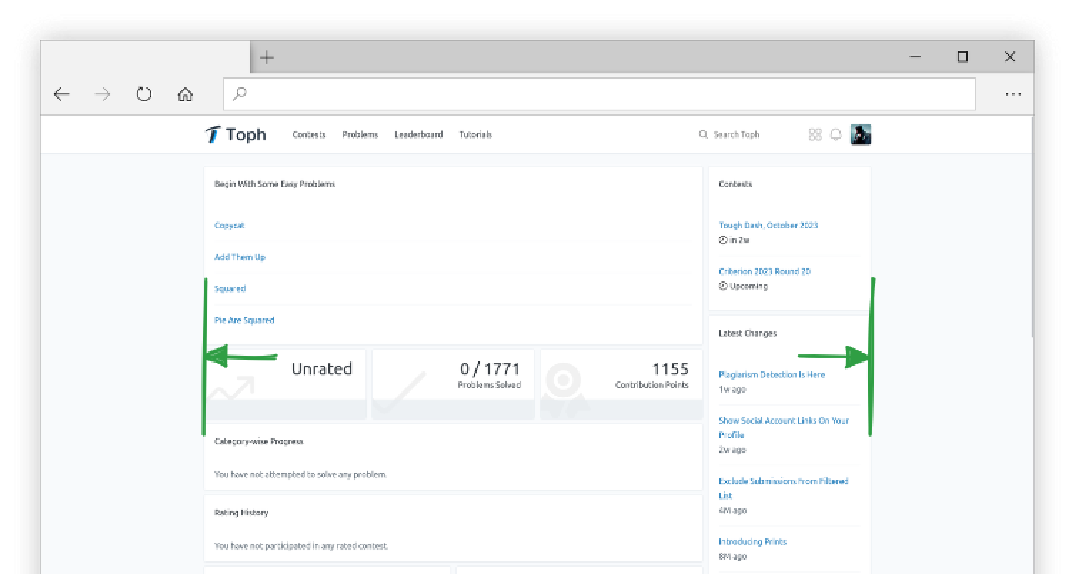1072x574 pixels.
Task: Open the browser three-dots menu
Action: (x=1013, y=94)
